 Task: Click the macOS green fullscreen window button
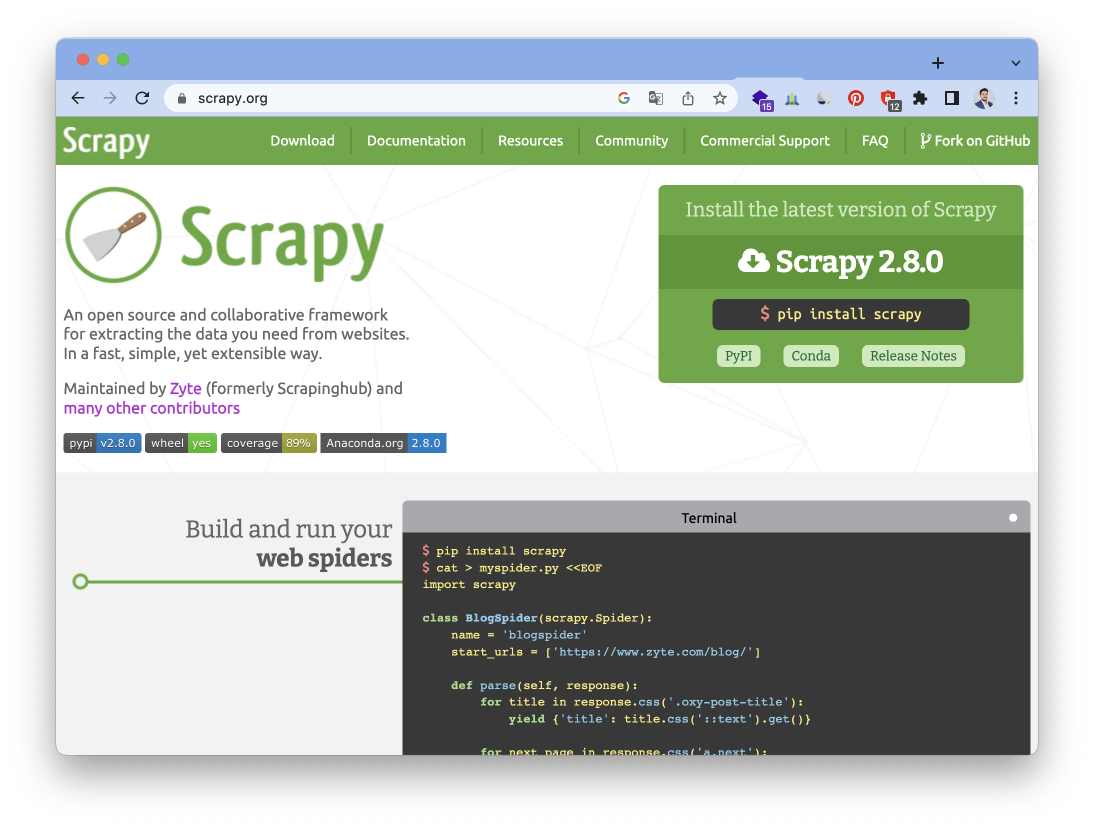coord(123,59)
